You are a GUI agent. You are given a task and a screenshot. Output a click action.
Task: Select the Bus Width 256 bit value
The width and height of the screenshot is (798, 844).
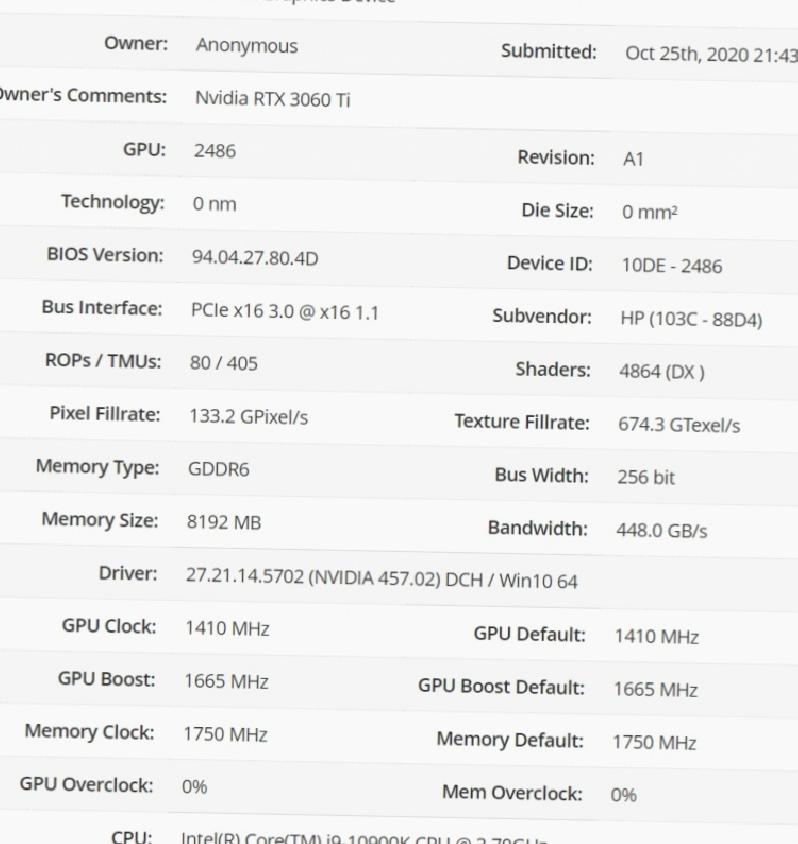[x=646, y=477]
